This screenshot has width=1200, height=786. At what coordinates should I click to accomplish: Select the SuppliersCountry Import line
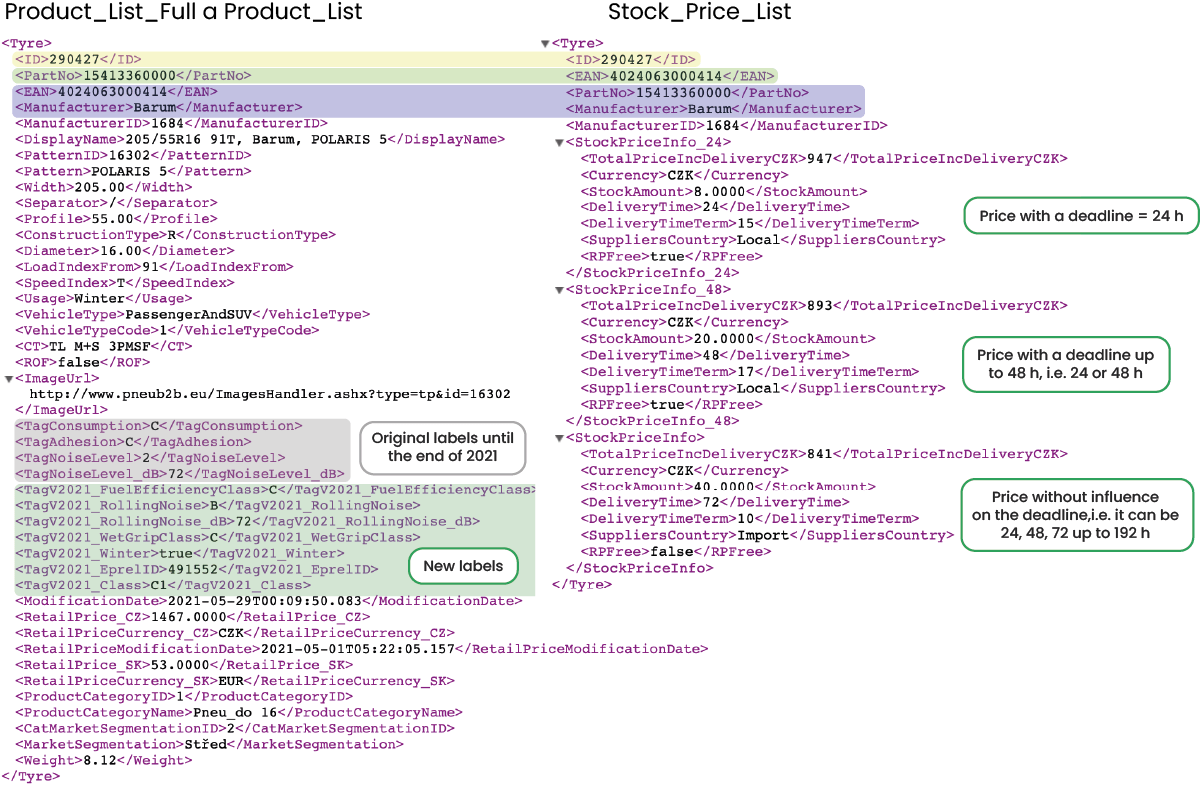click(763, 535)
